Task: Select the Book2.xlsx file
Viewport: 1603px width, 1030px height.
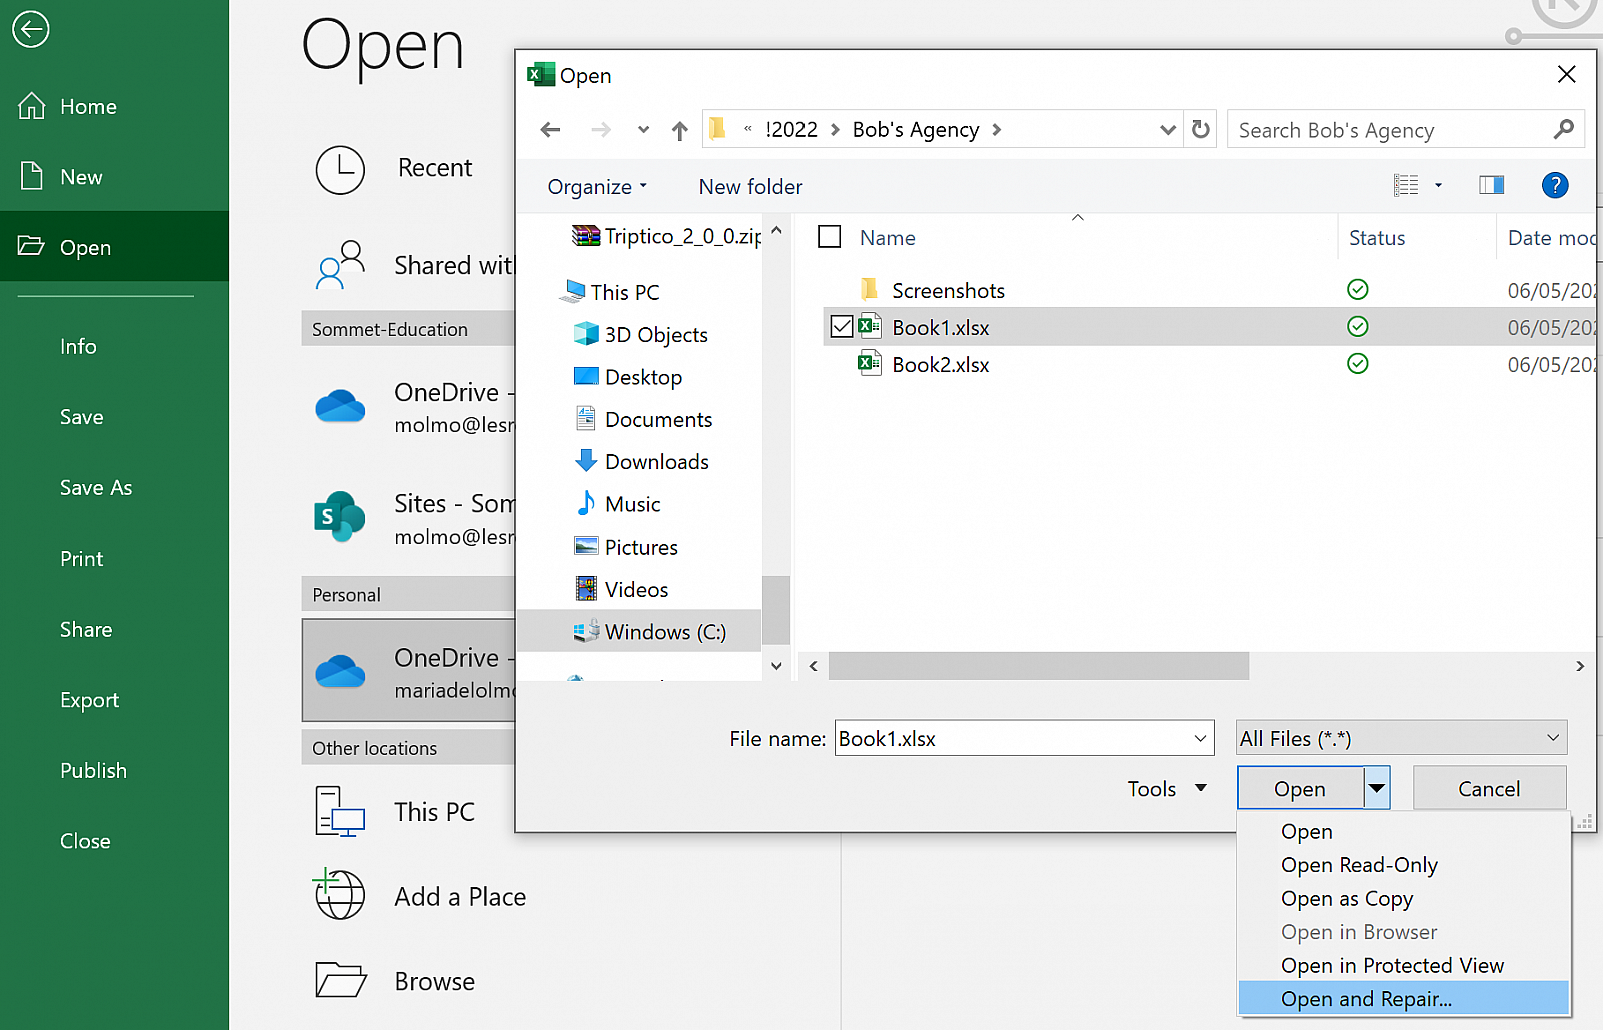Action: [x=940, y=365]
